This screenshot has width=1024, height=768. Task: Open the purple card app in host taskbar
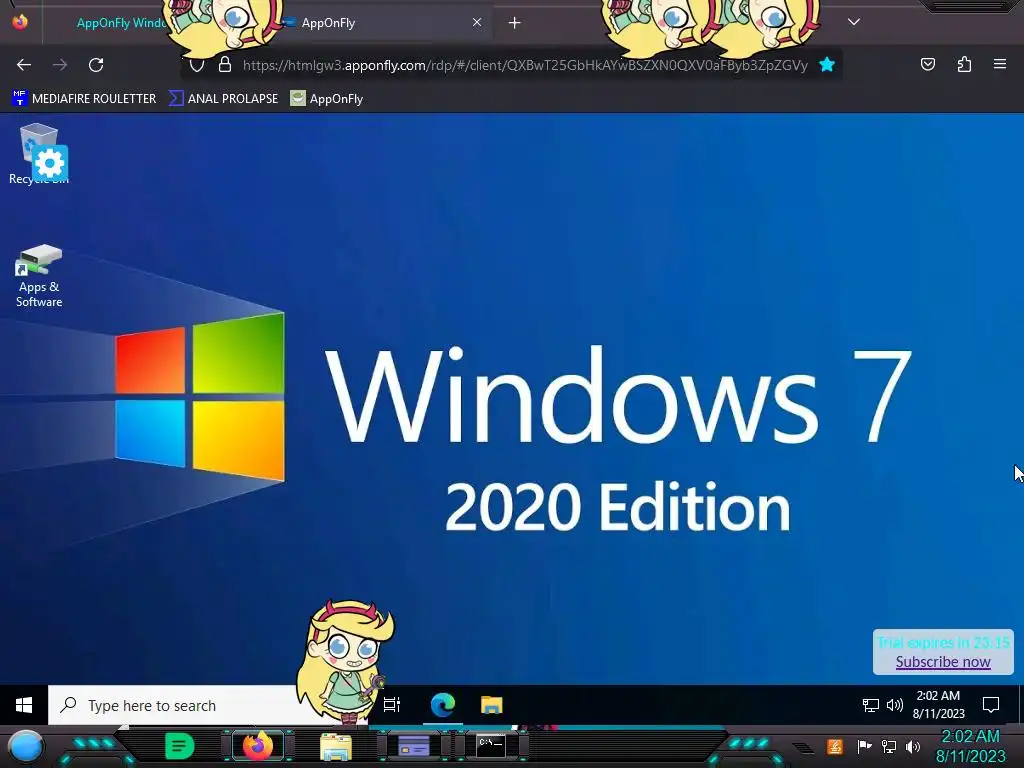click(x=413, y=746)
